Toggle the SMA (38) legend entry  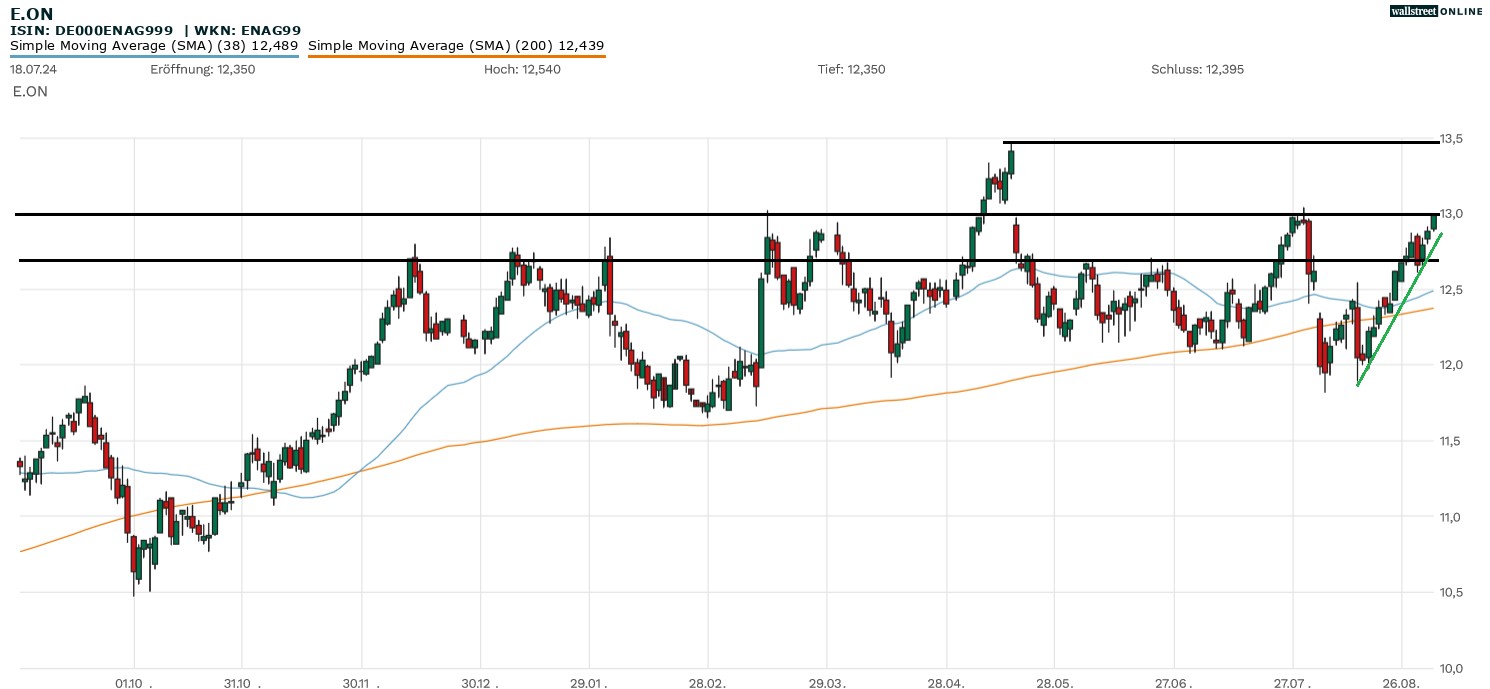pos(153,45)
